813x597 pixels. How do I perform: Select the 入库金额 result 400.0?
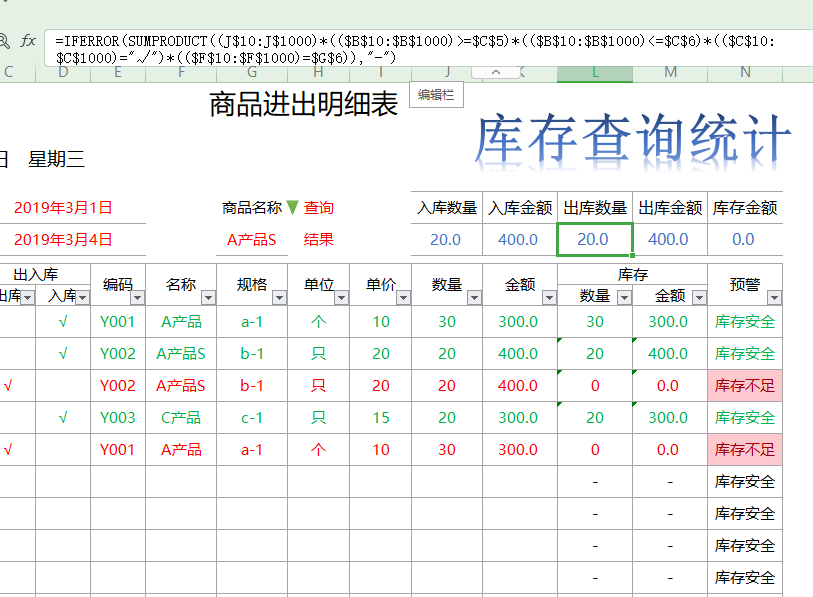tap(520, 240)
